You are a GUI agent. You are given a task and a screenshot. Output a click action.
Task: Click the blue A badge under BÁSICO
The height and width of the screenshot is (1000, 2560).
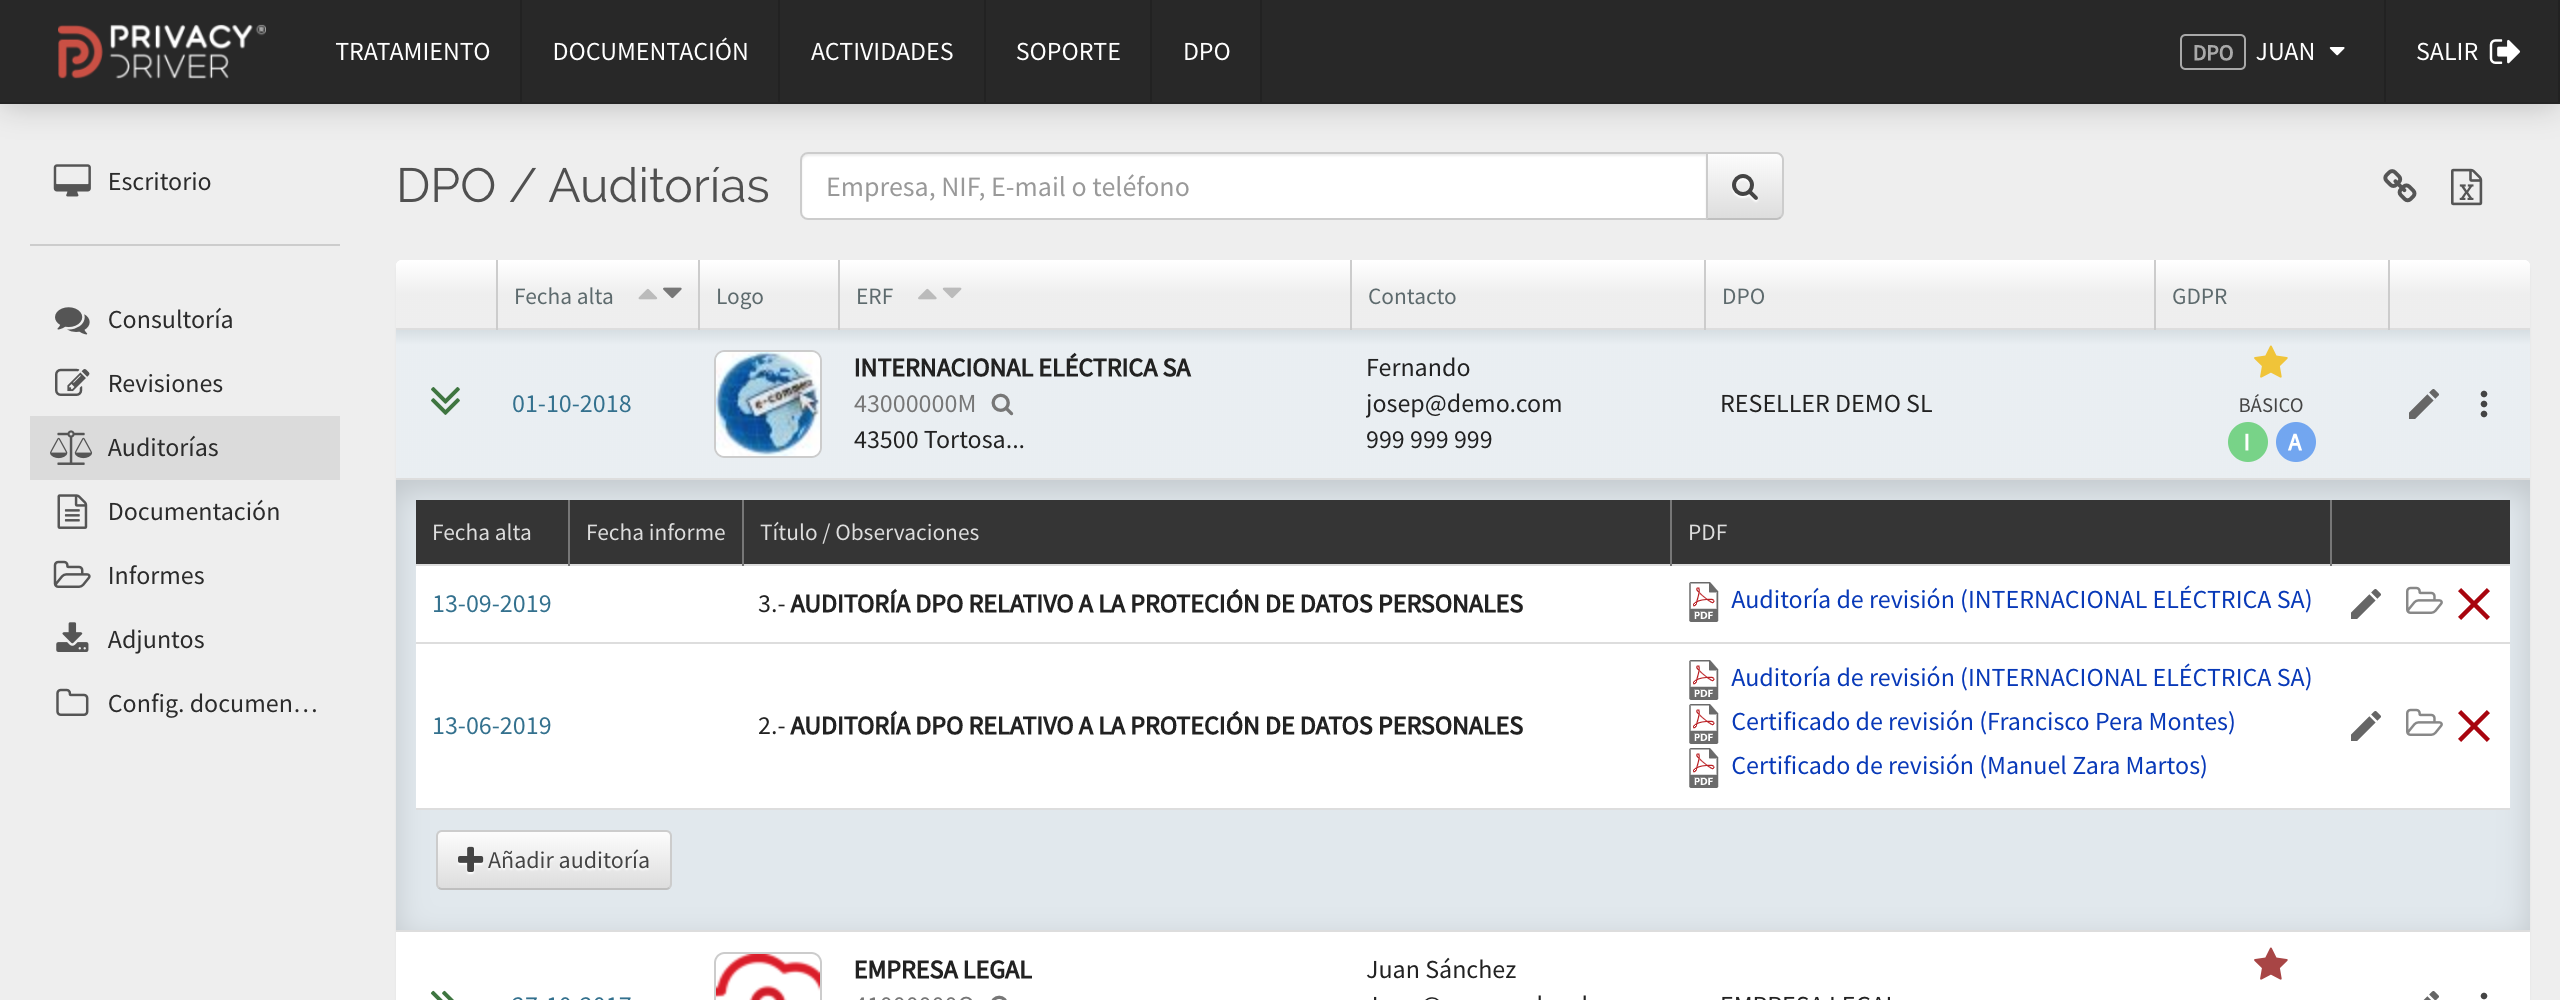(2295, 442)
